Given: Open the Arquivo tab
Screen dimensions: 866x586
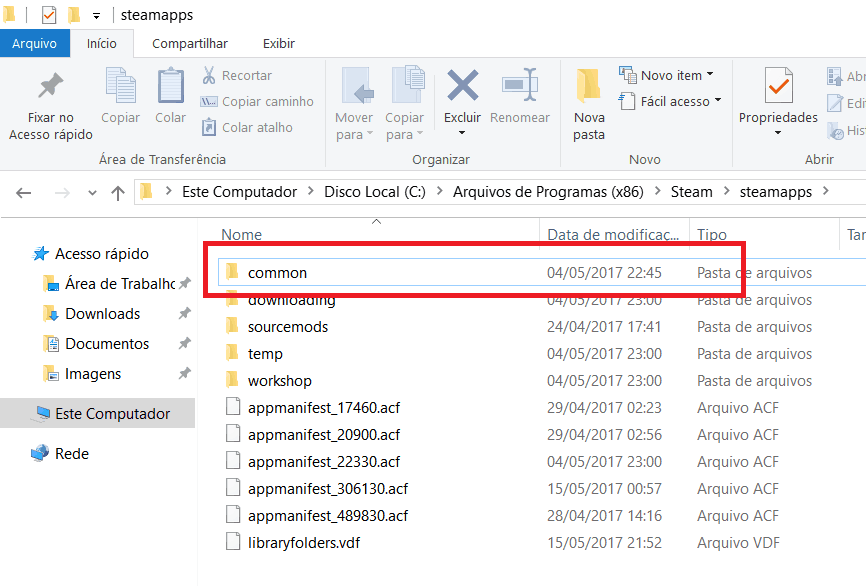Looking at the screenshot, I should tap(35, 43).
